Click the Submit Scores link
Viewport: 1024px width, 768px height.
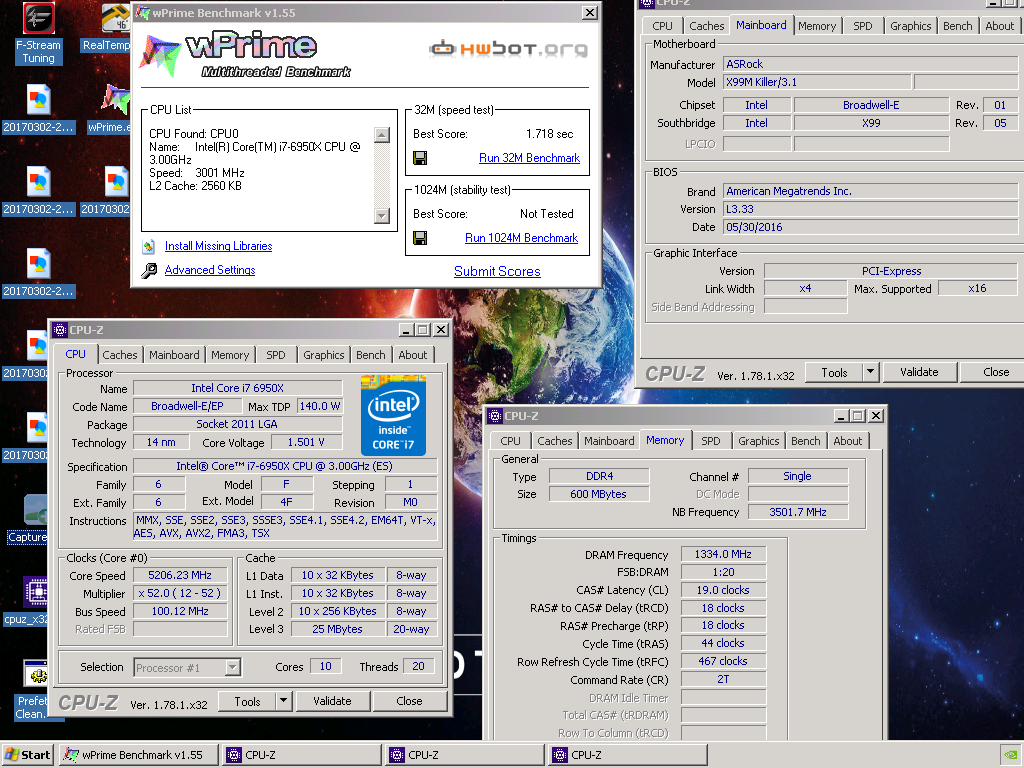coord(498,272)
